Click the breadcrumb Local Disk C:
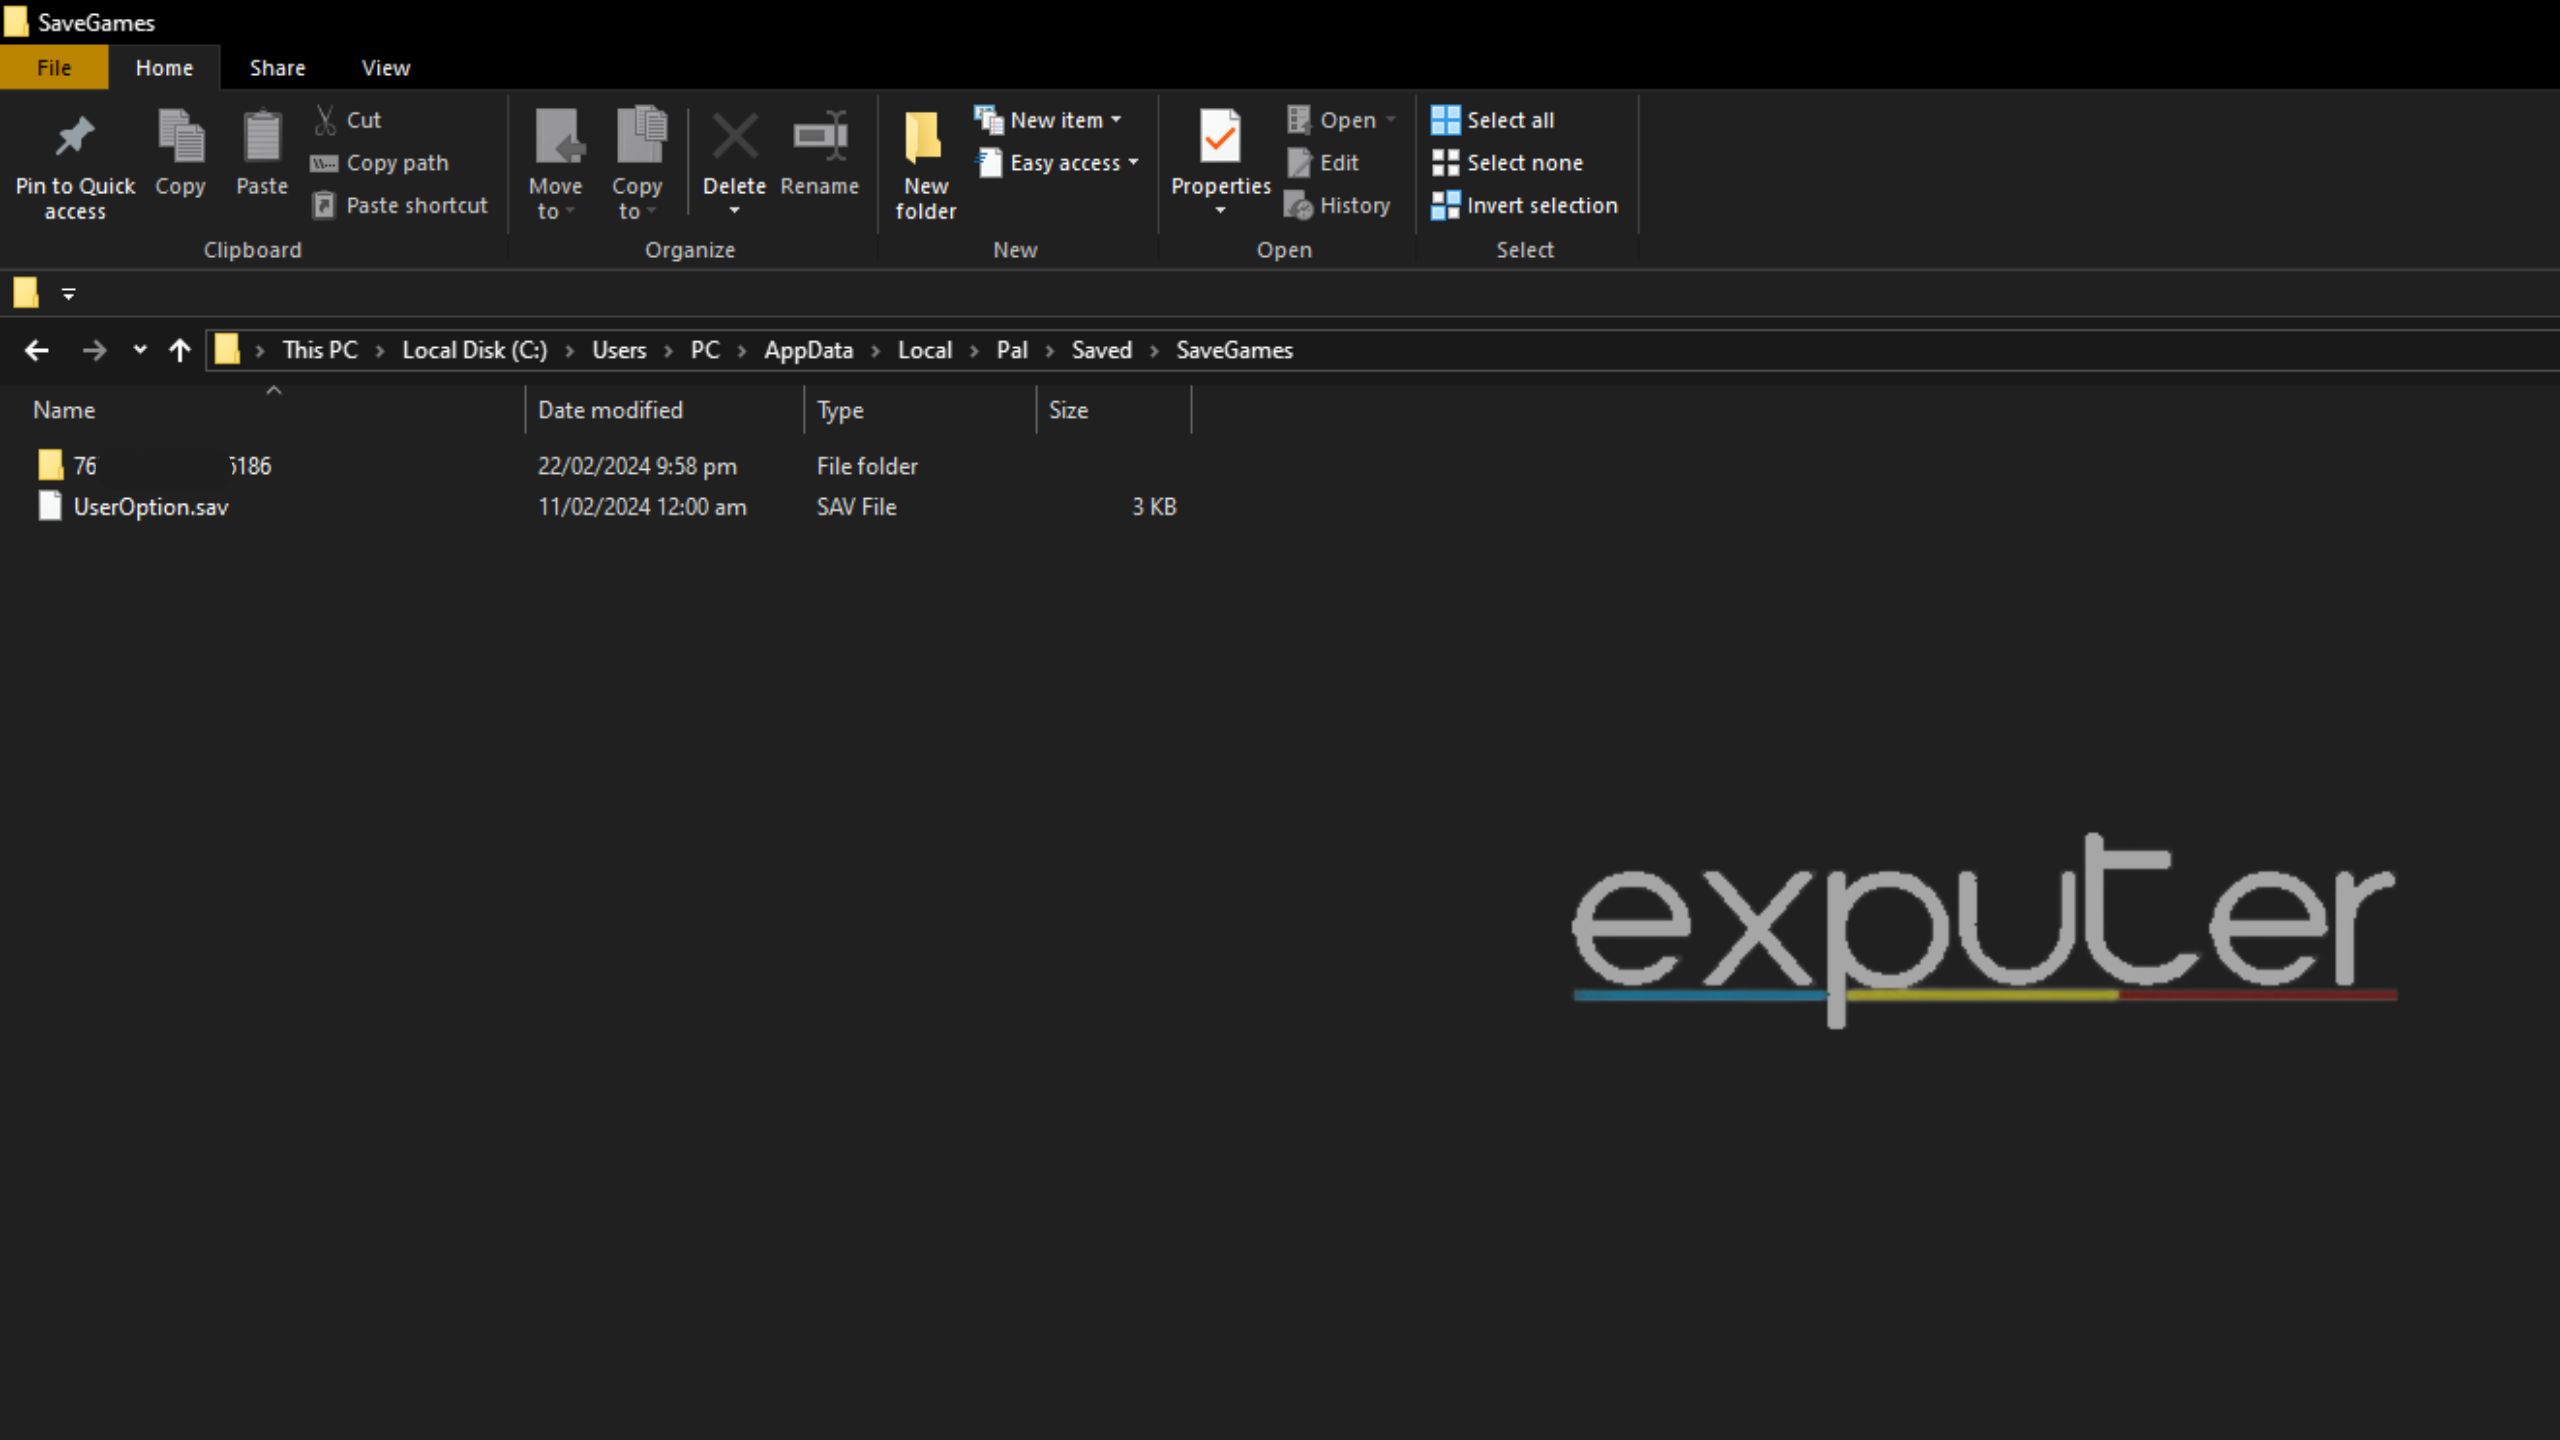The height and width of the screenshot is (1440, 2560). click(x=473, y=350)
